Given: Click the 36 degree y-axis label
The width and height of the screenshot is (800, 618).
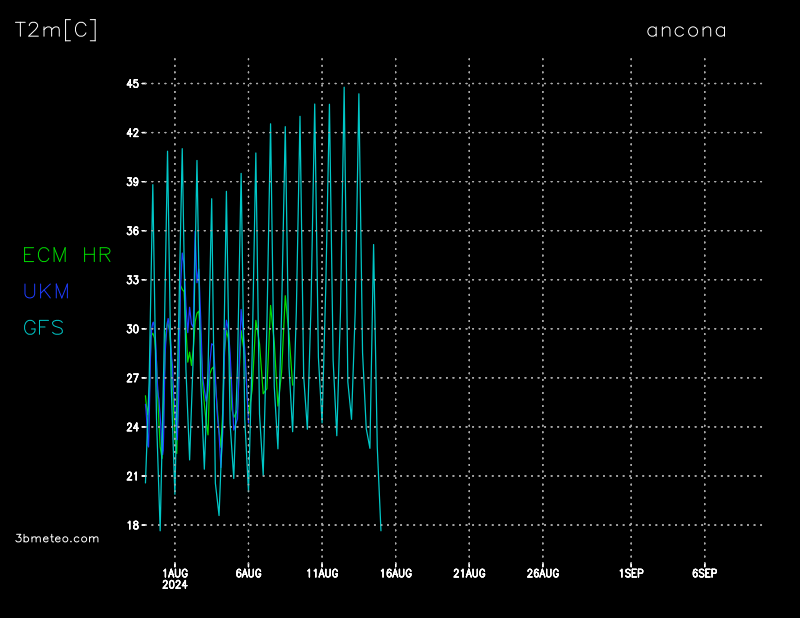Looking at the screenshot, I should point(131,231).
